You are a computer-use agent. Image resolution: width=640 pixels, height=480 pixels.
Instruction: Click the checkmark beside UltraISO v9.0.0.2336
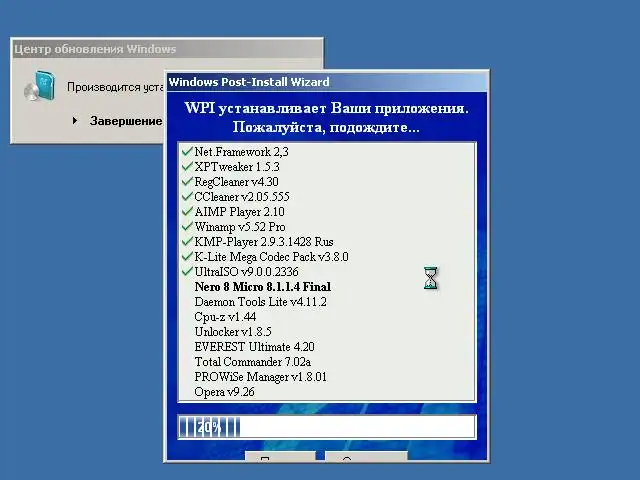(187, 271)
